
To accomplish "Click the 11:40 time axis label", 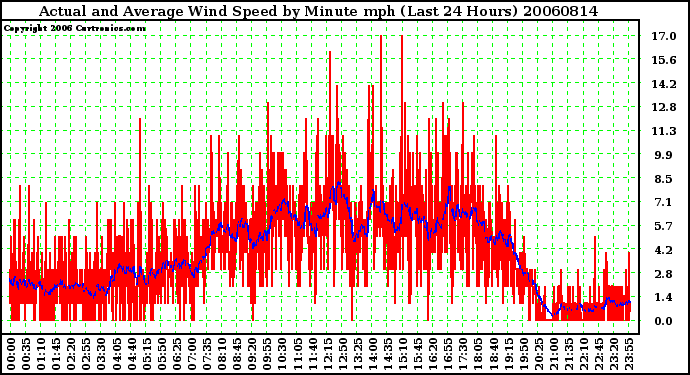I will click(x=312, y=354).
